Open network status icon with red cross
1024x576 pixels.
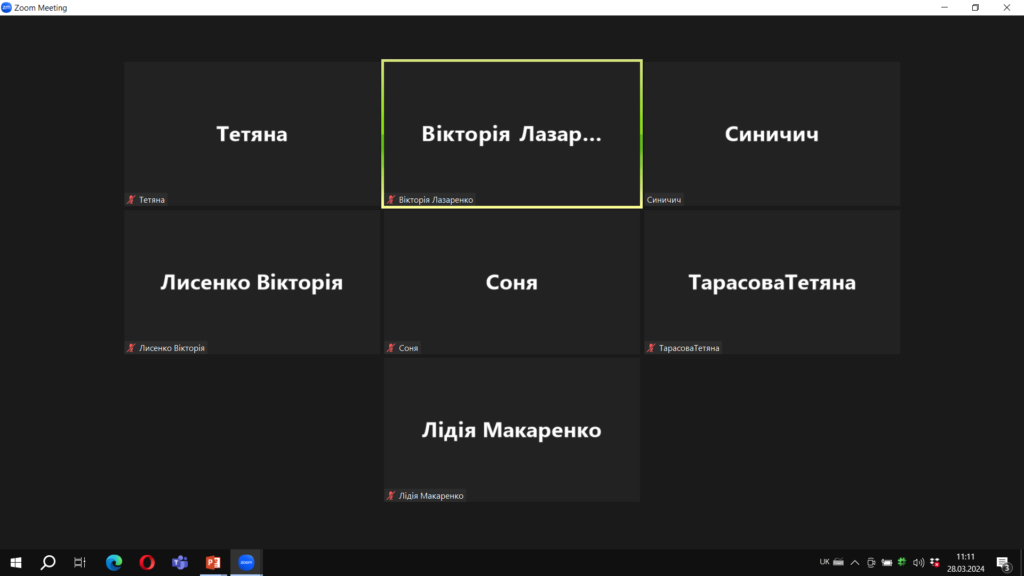935,562
